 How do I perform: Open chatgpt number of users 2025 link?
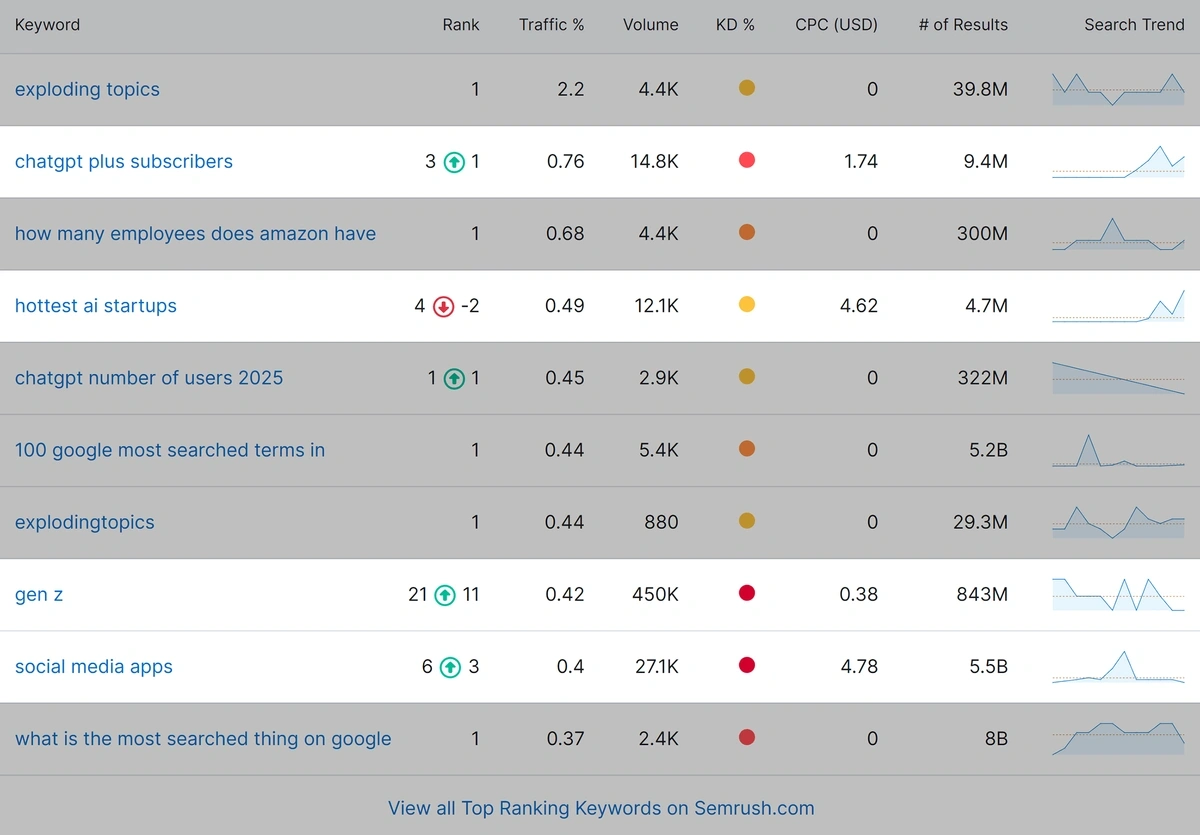tap(149, 378)
